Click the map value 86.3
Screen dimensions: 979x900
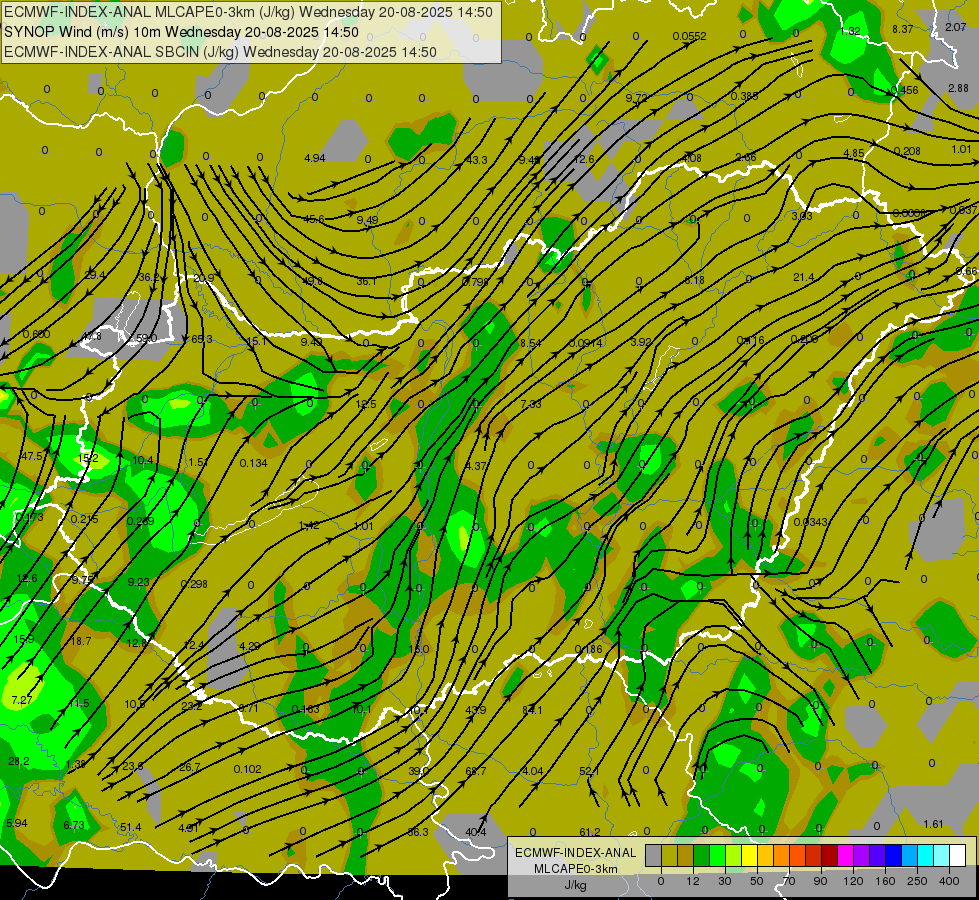coord(418,832)
